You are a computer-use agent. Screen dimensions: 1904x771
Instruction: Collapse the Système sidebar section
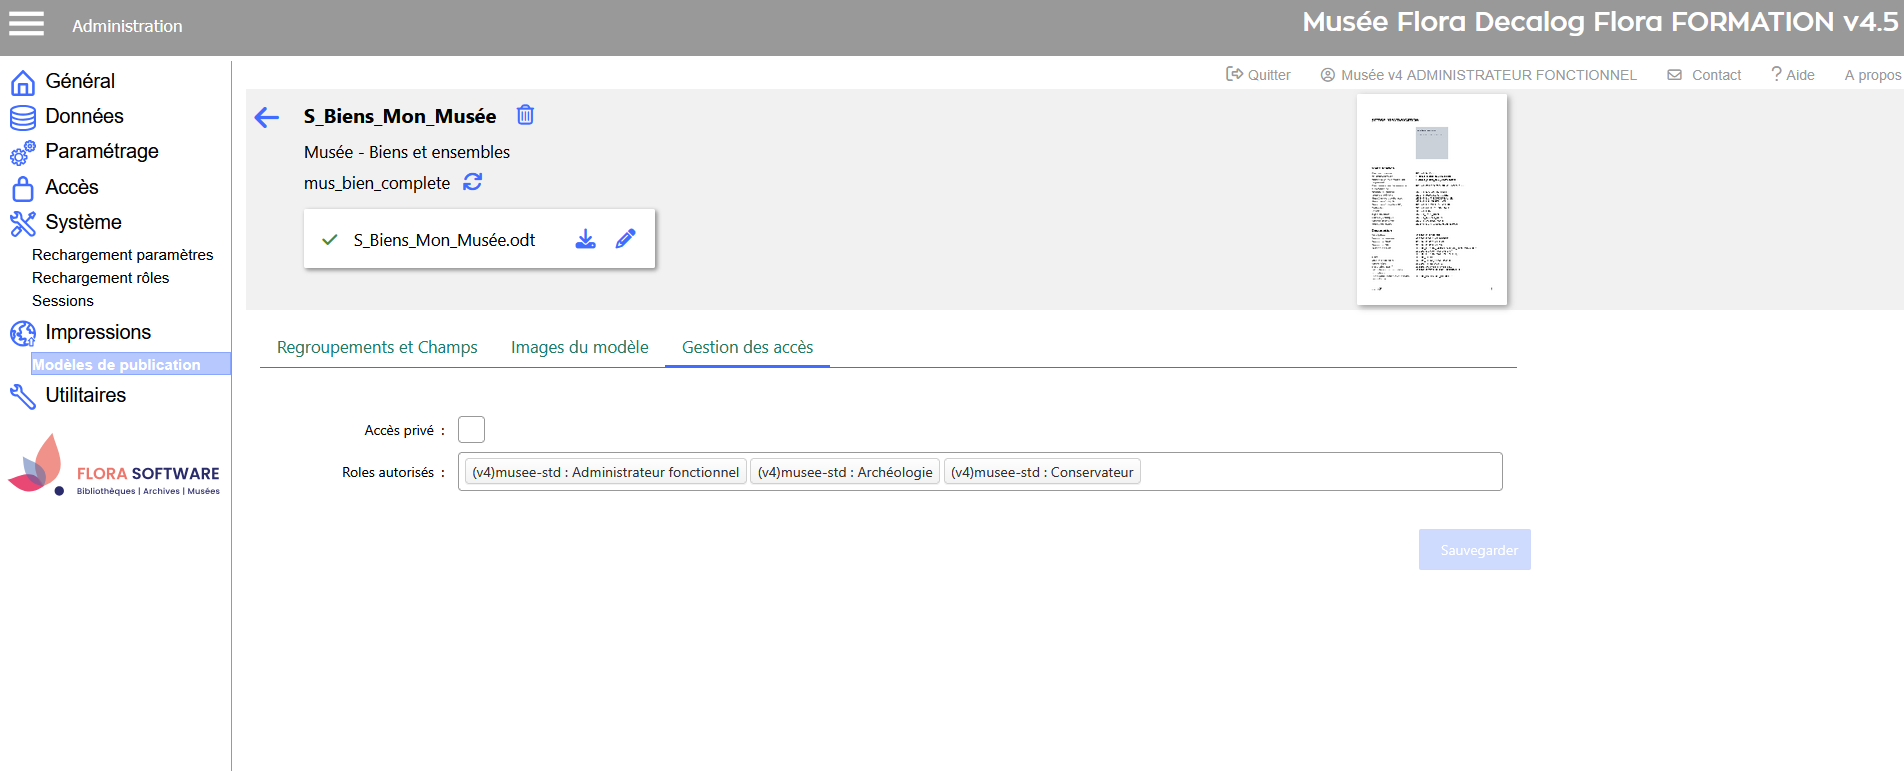[x=83, y=222]
